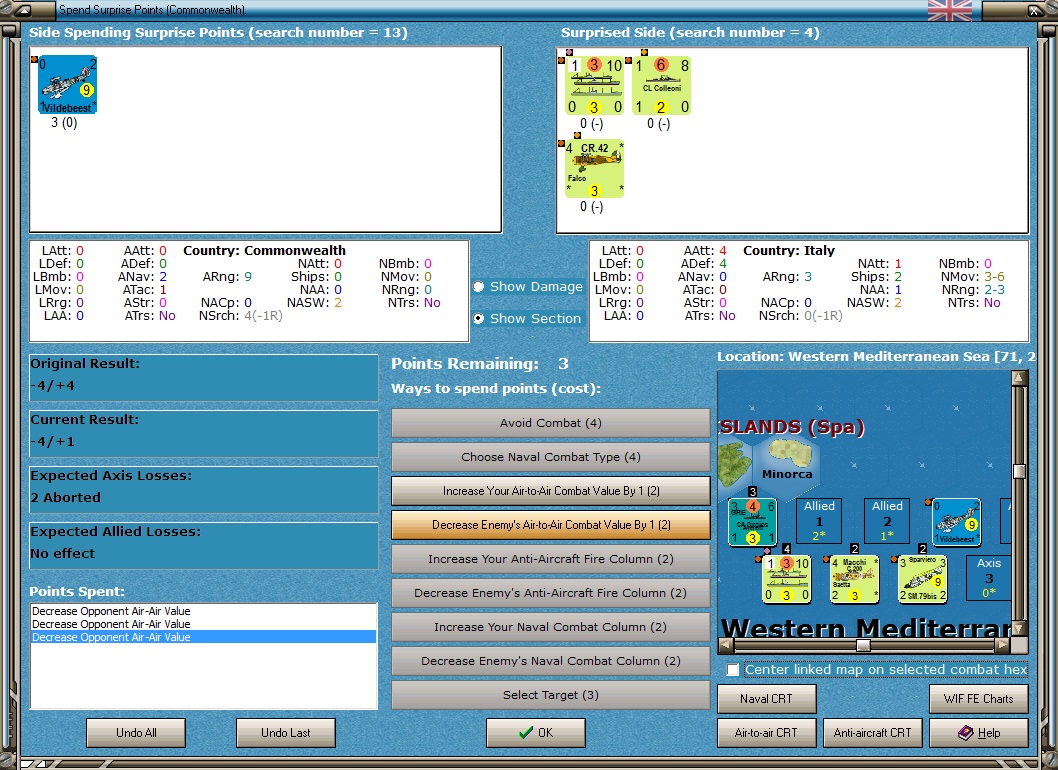Open Help with the book icon button
Image resolution: width=1058 pixels, height=770 pixels.
(x=978, y=733)
